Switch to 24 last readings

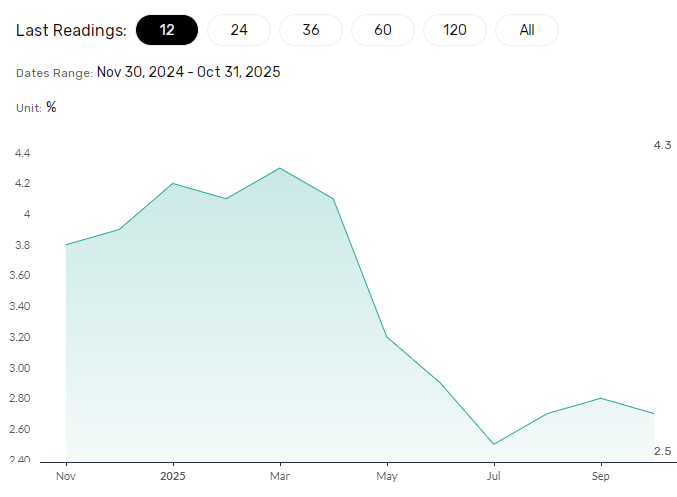(239, 30)
